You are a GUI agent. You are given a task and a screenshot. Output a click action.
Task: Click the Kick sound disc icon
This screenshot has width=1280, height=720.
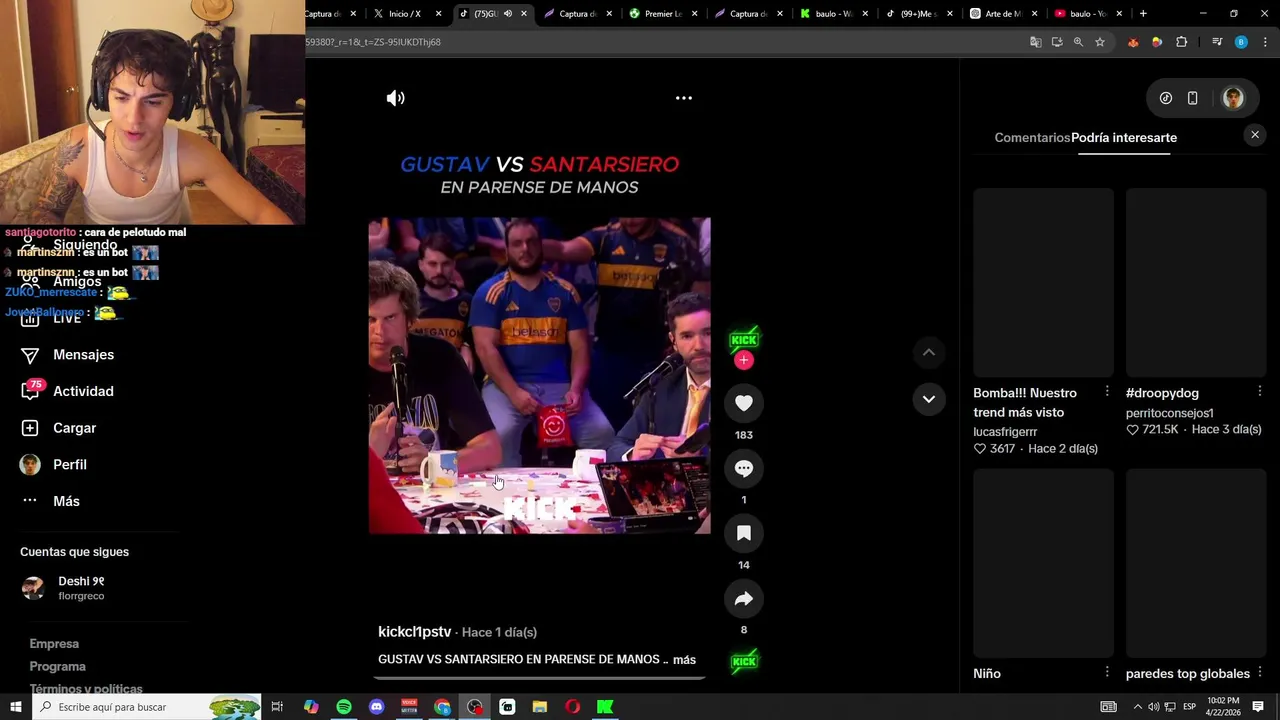pyautogui.click(x=744, y=662)
